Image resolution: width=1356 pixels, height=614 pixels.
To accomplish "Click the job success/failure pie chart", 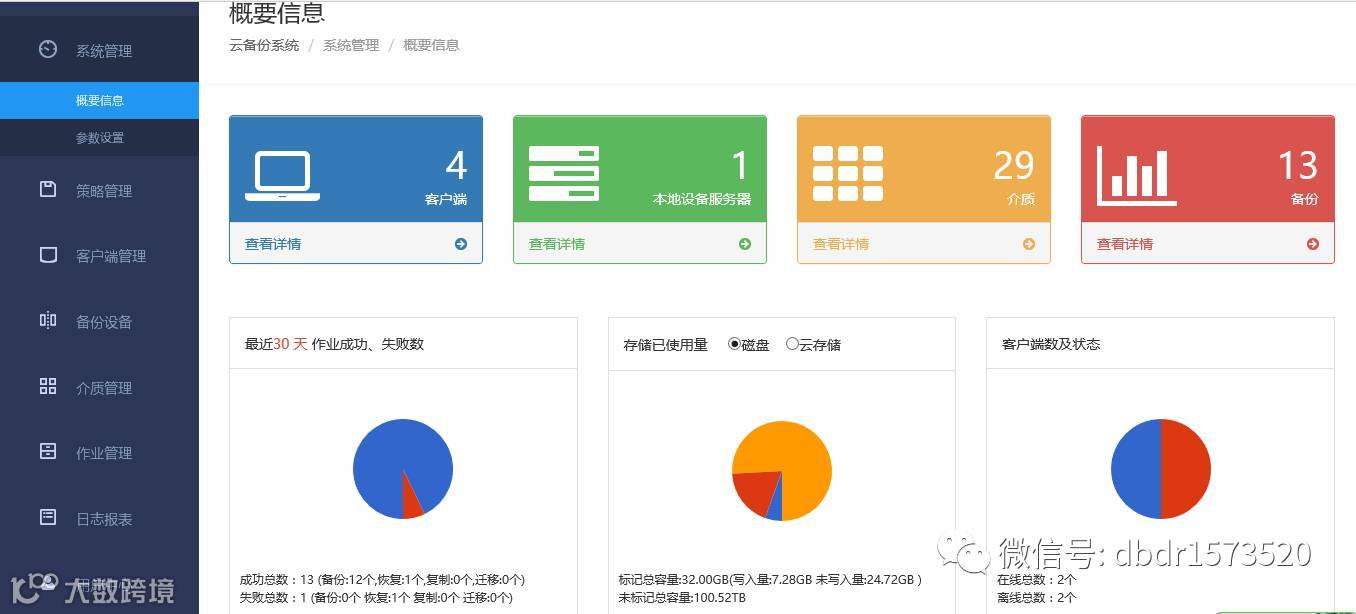I will point(403,469).
